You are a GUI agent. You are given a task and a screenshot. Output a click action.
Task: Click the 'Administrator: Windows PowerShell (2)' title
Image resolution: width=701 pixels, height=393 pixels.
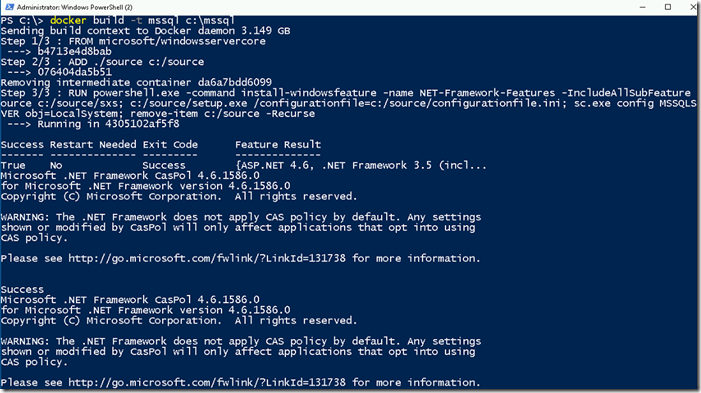[x=75, y=7]
